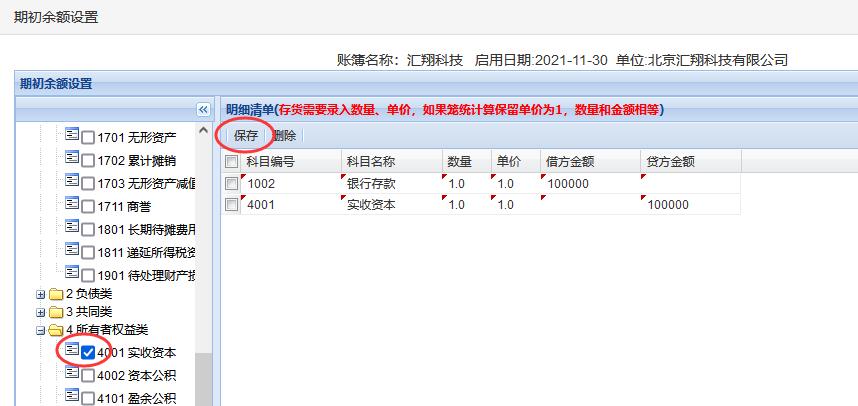Click the folder icon of 2 负债类

point(55,294)
